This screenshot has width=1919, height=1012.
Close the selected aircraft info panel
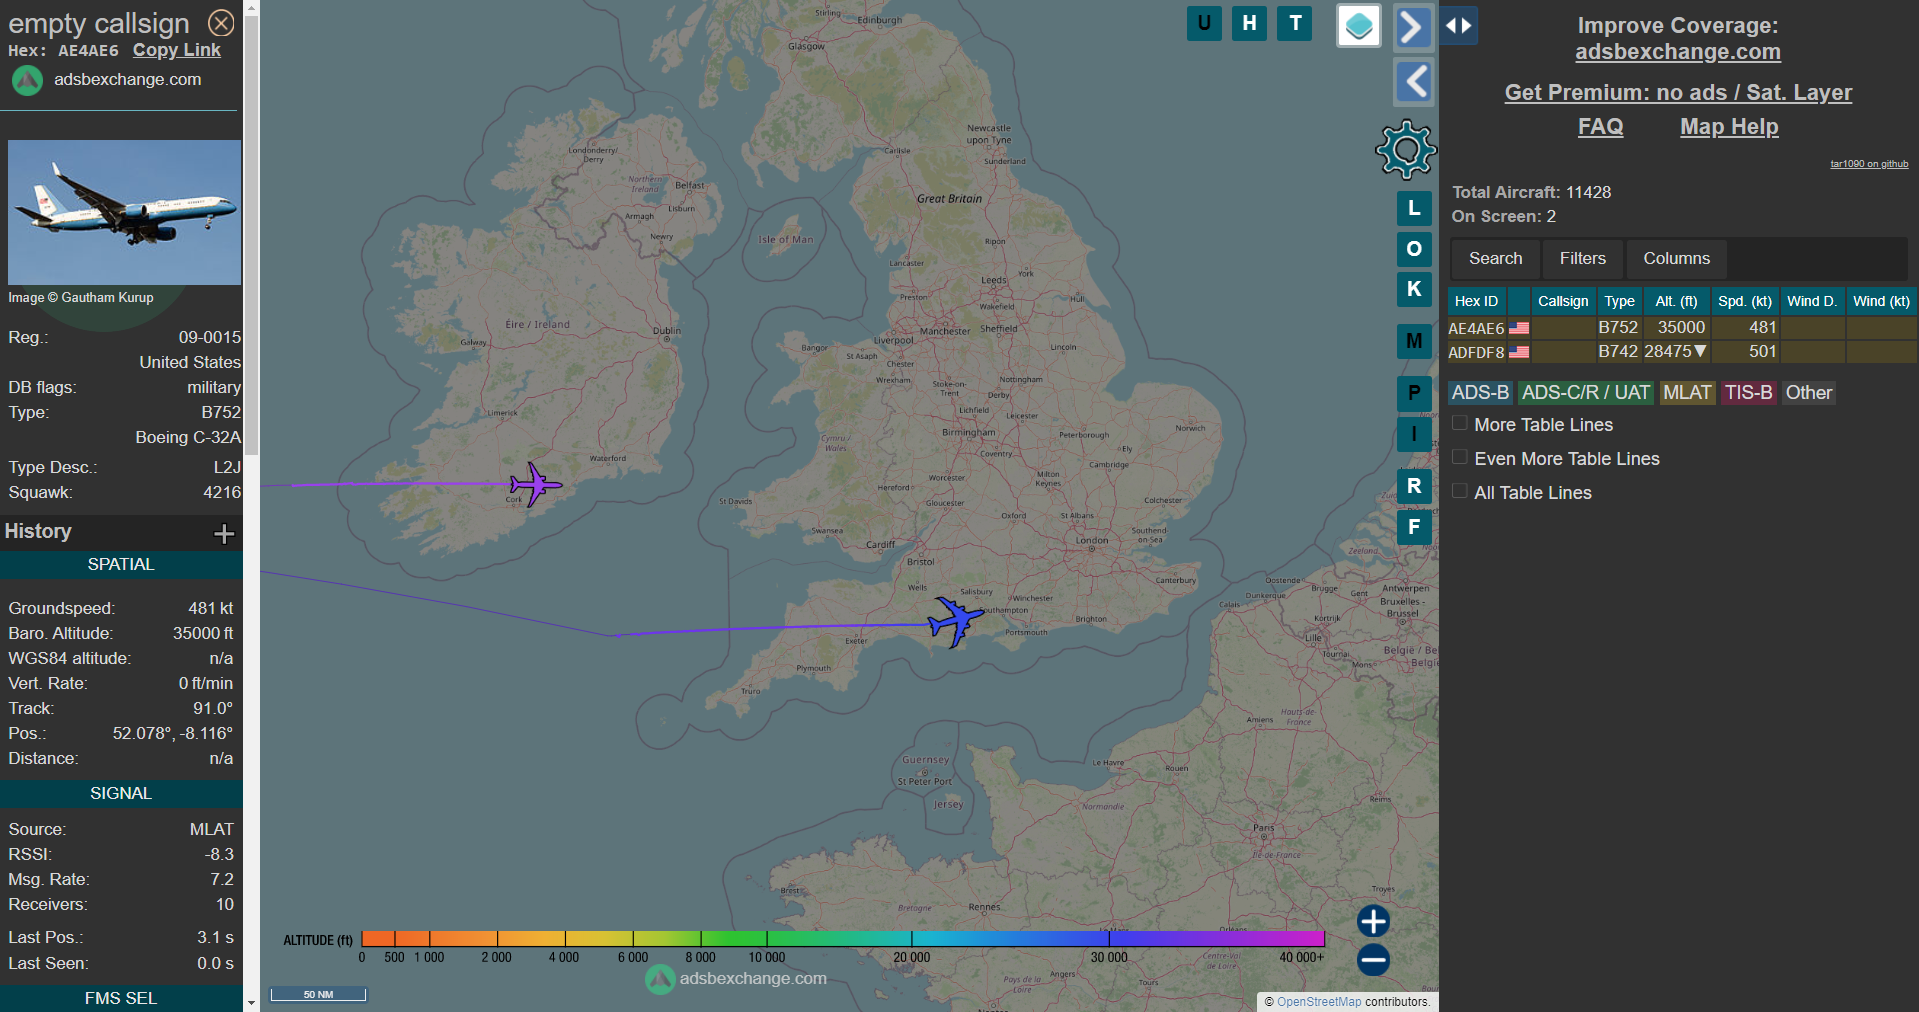[221, 23]
